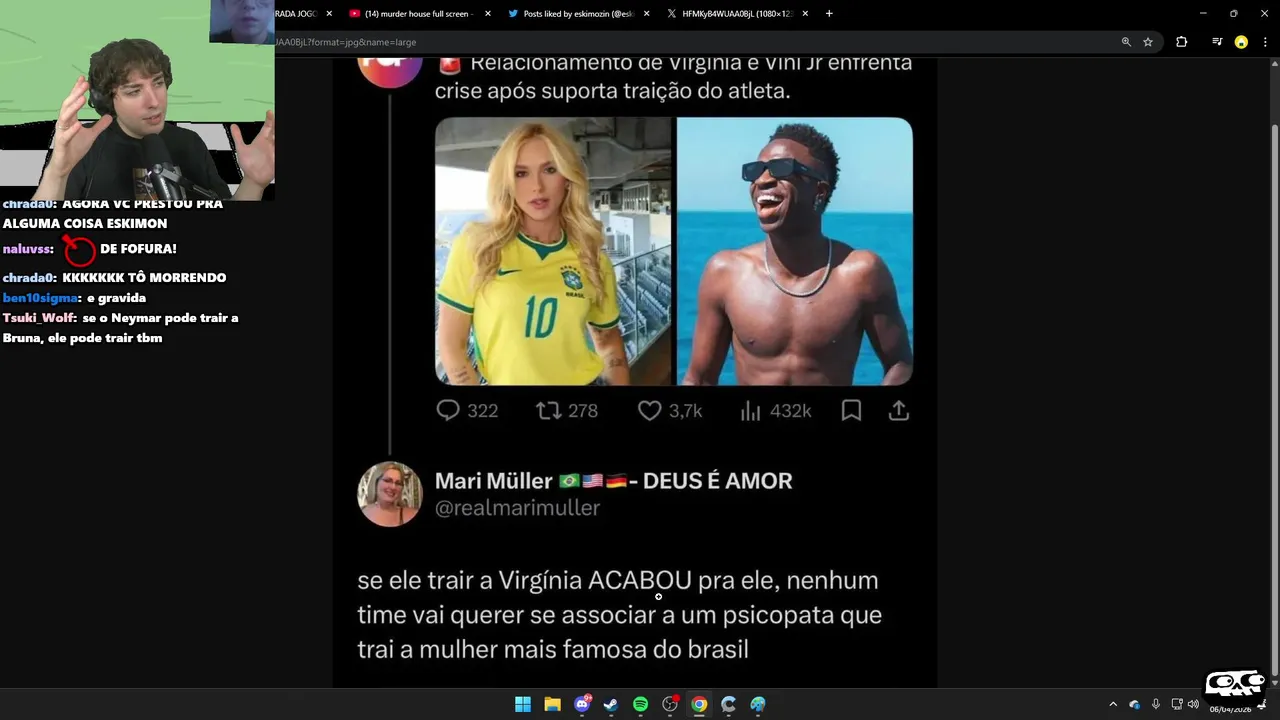
Task: Click the address bar URL field
Action: click(x=690, y=42)
